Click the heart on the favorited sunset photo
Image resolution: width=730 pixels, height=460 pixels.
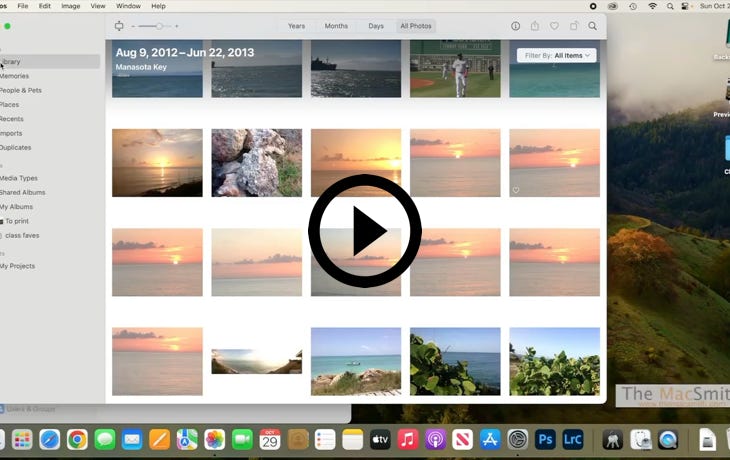516,190
